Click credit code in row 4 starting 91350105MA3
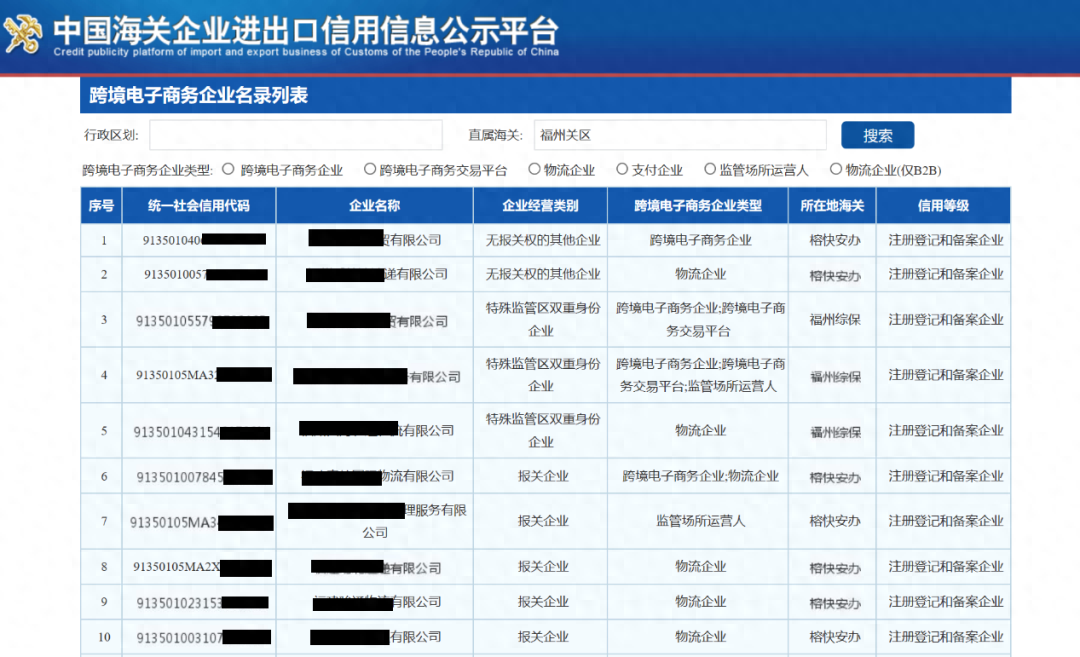 (204, 375)
